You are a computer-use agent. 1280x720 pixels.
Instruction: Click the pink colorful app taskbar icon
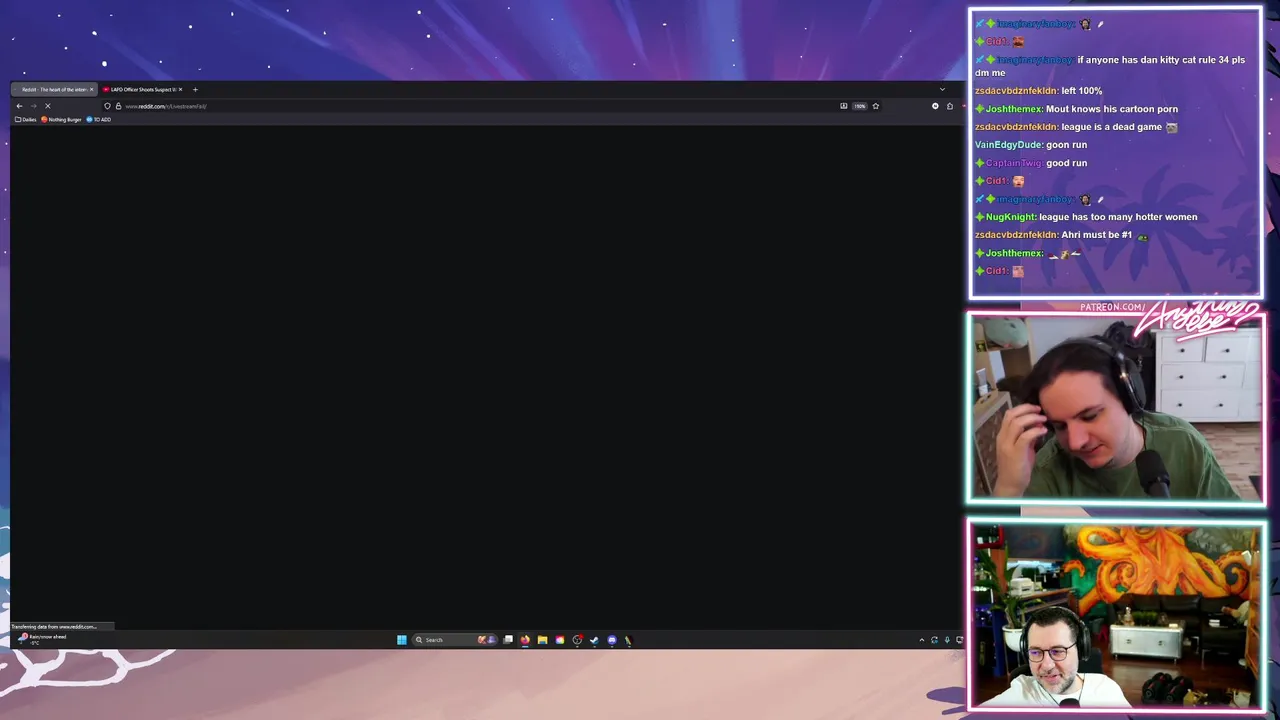pos(559,640)
